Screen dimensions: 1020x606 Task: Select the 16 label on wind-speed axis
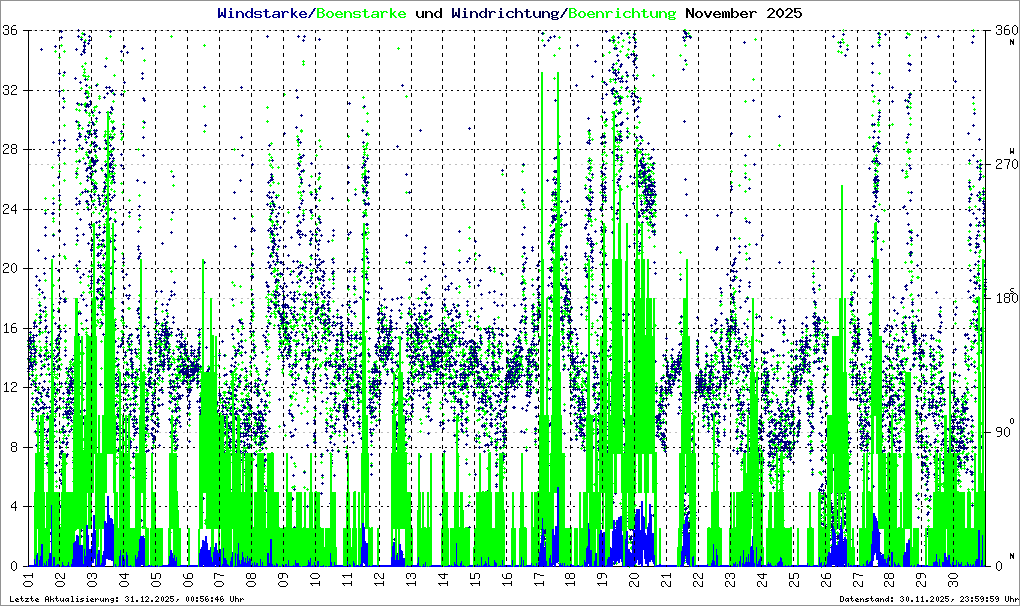(x=10, y=328)
